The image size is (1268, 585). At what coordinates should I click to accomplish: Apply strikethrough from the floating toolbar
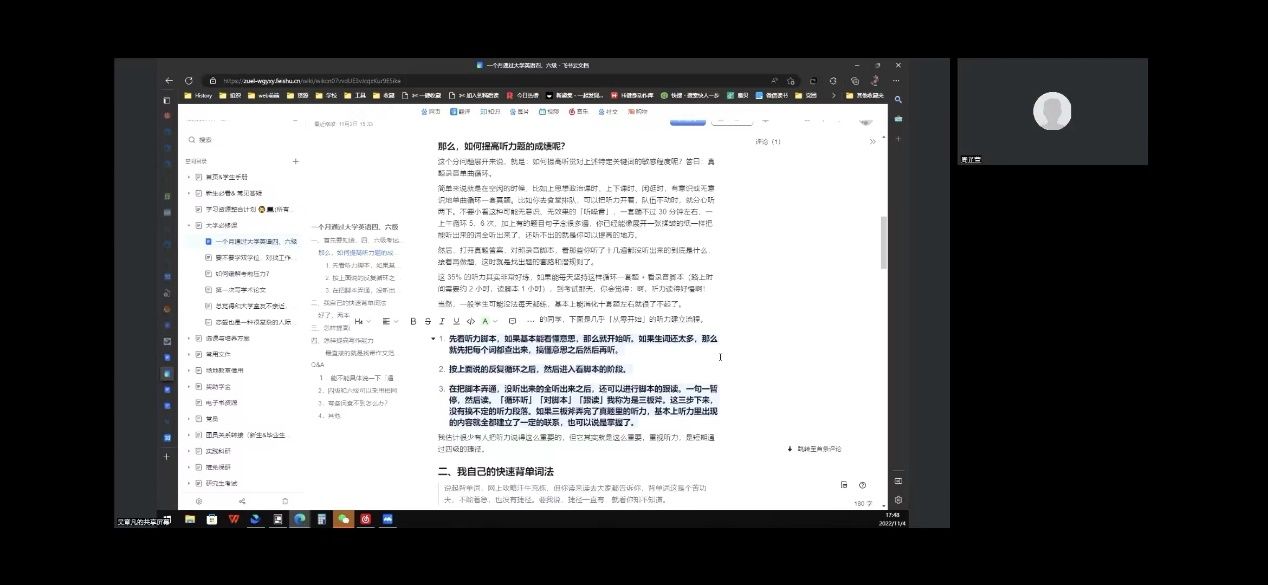[x=428, y=321]
